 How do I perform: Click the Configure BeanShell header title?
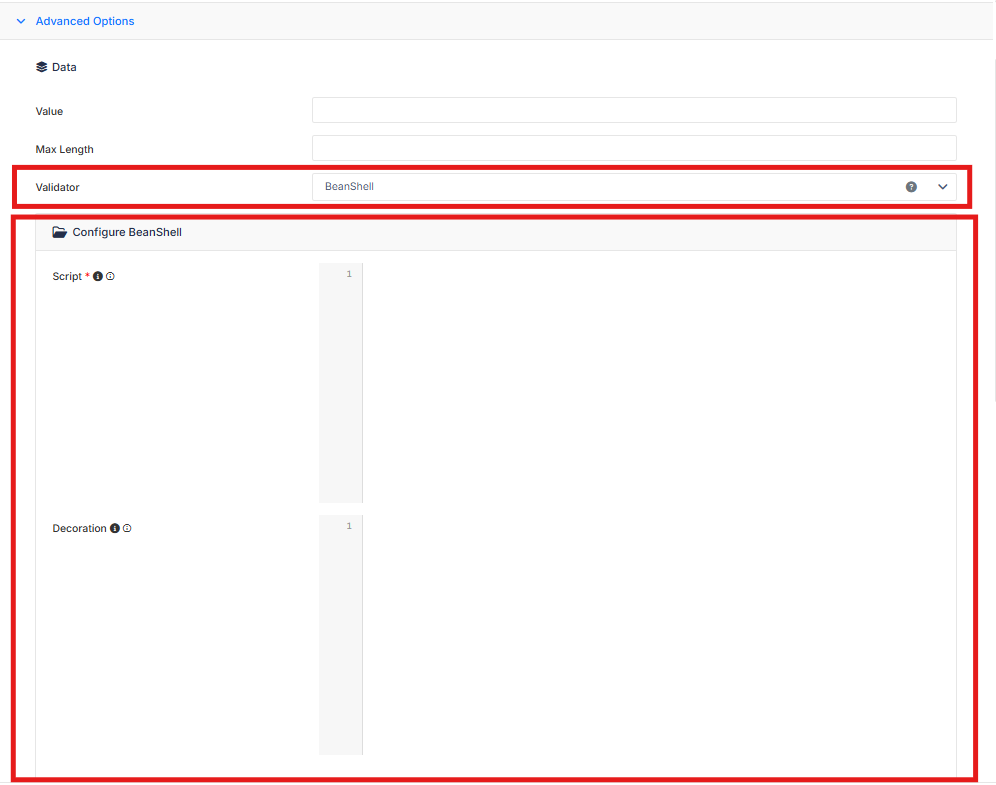(127, 232)
